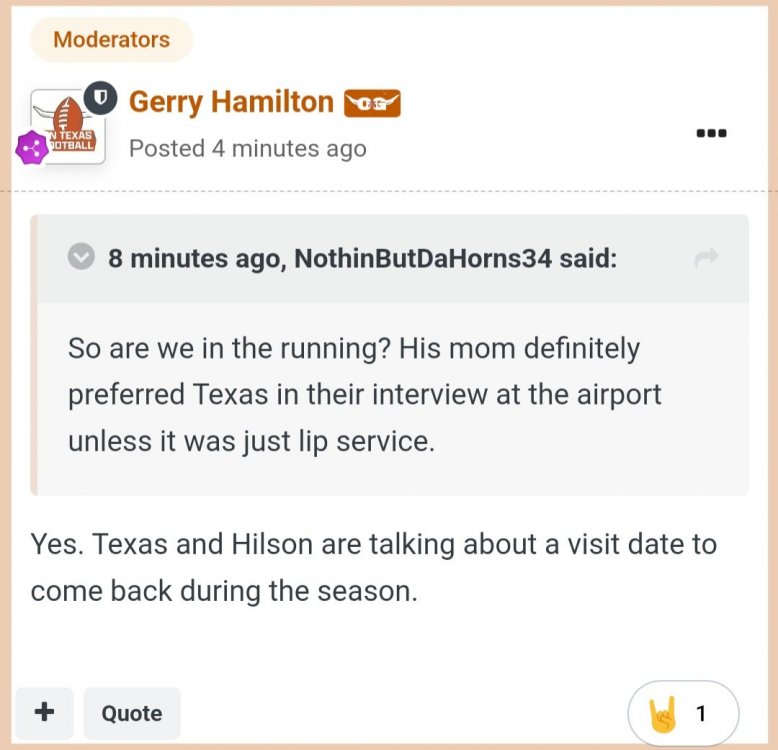Click the moderator shield icon on avatar
Viewport: 778px width, 750px height.
[x=101, y=97]
